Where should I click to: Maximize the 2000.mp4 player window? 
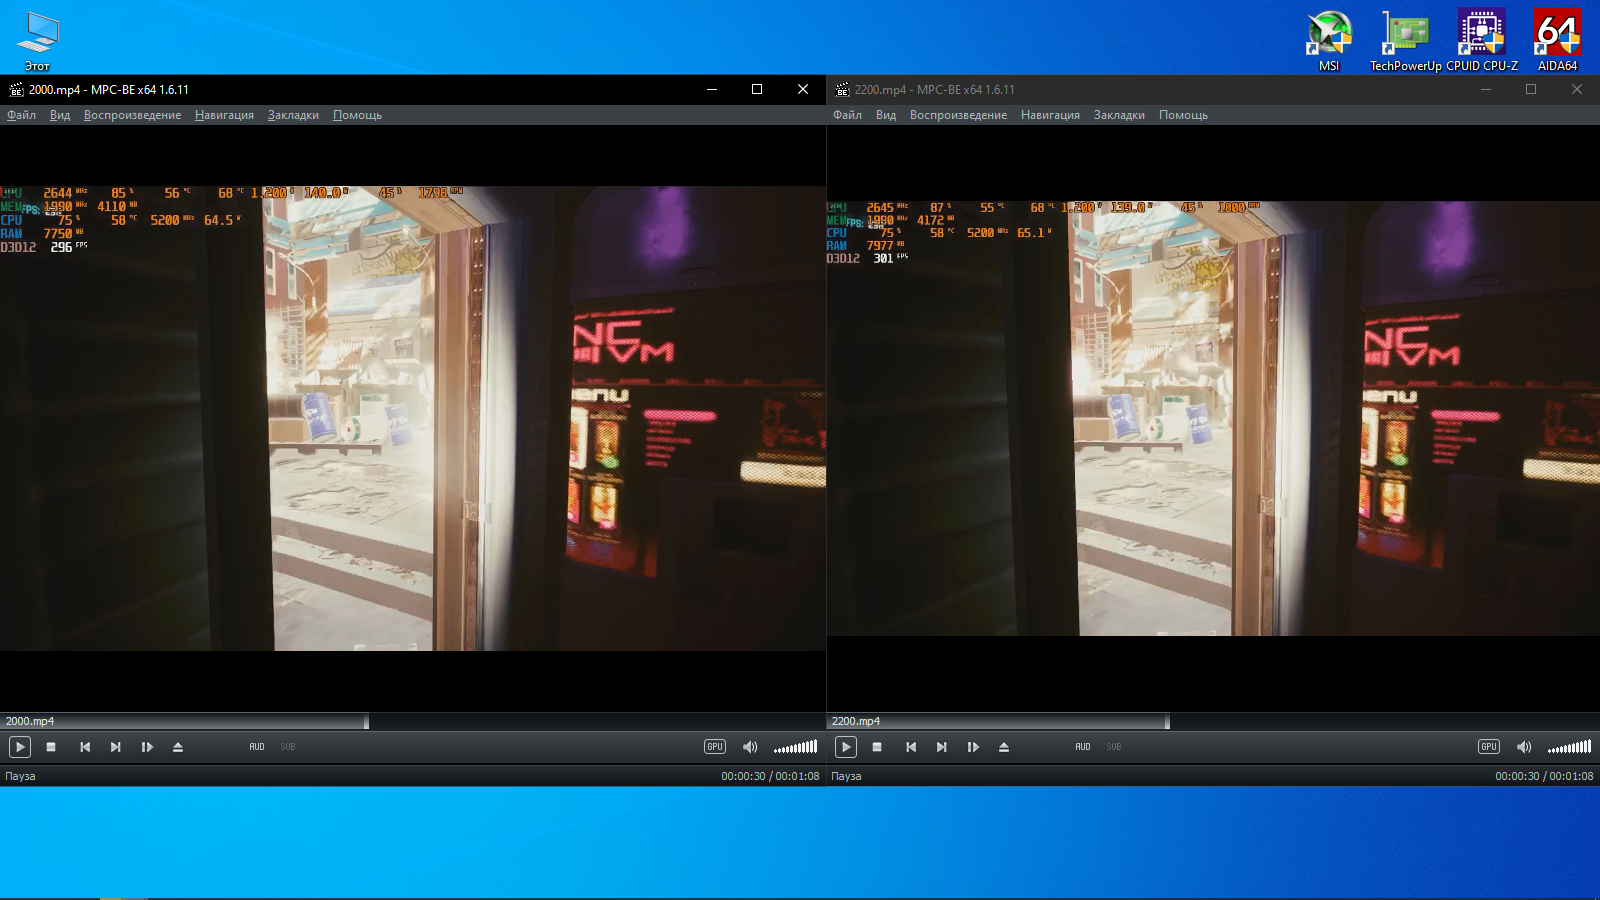[x=757, y=89]
